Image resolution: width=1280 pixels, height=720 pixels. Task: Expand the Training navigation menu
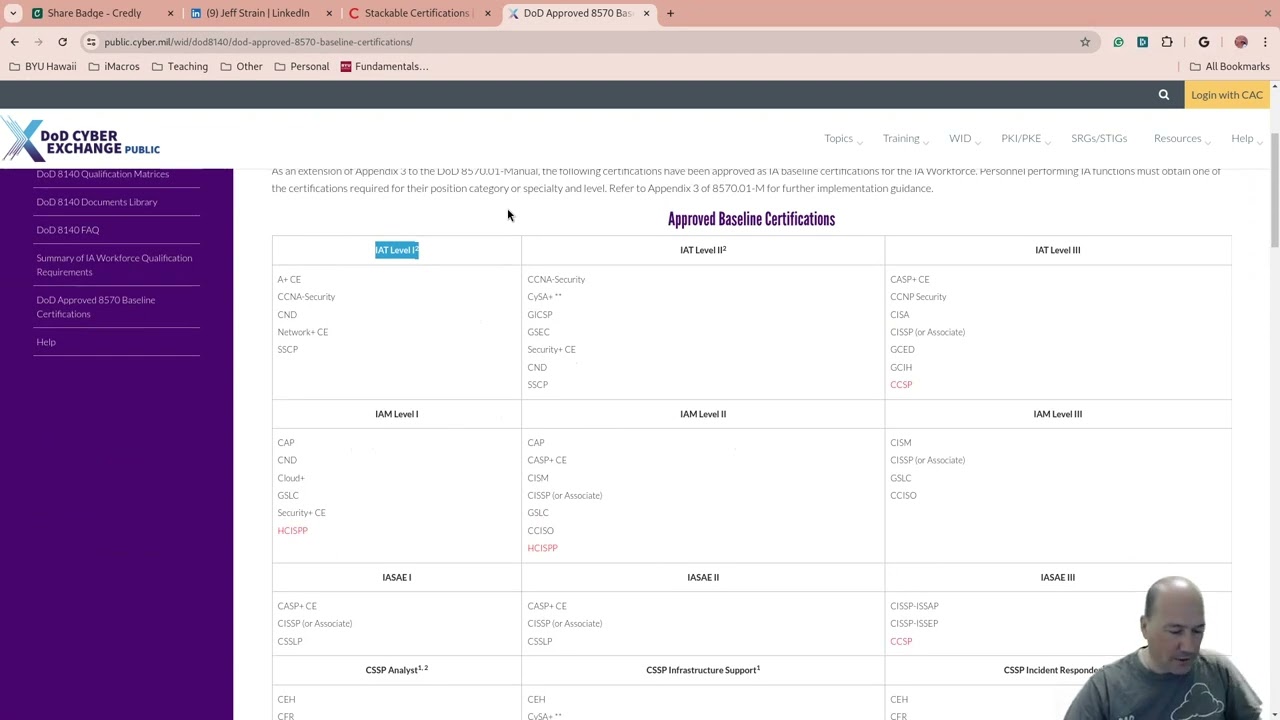click(x=905, y=139)
